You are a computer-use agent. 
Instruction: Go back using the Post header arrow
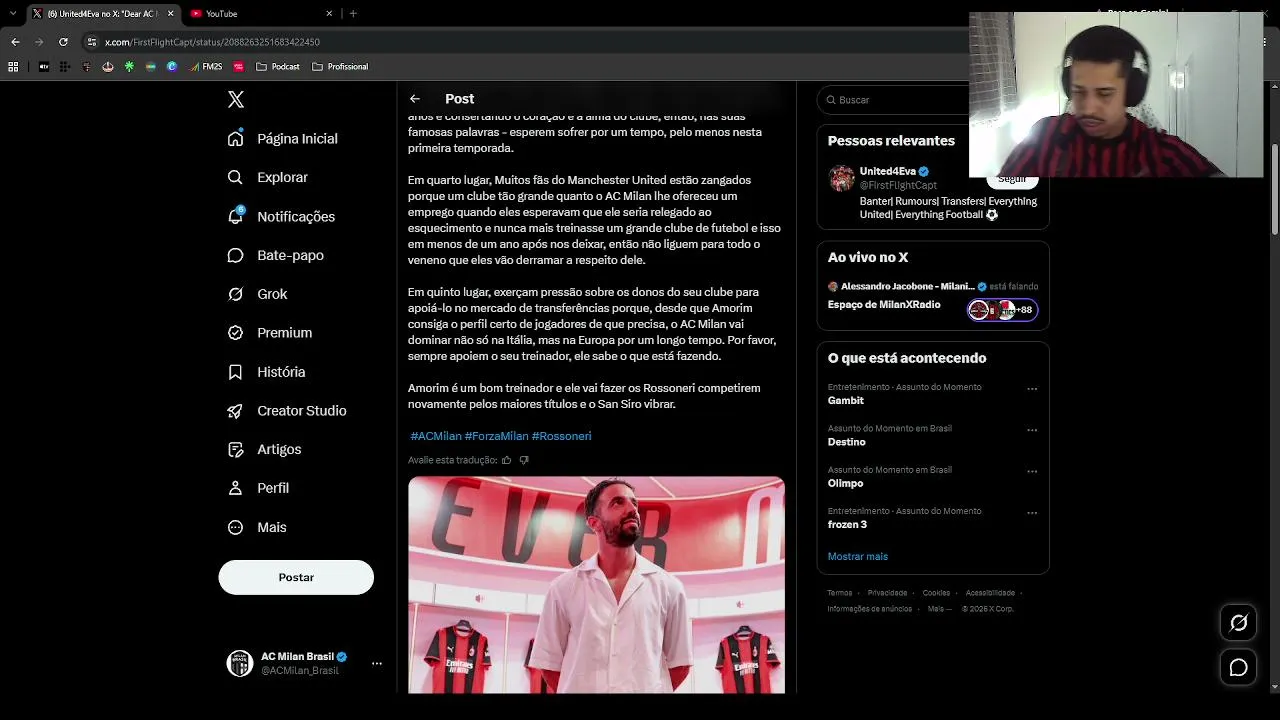415,99
